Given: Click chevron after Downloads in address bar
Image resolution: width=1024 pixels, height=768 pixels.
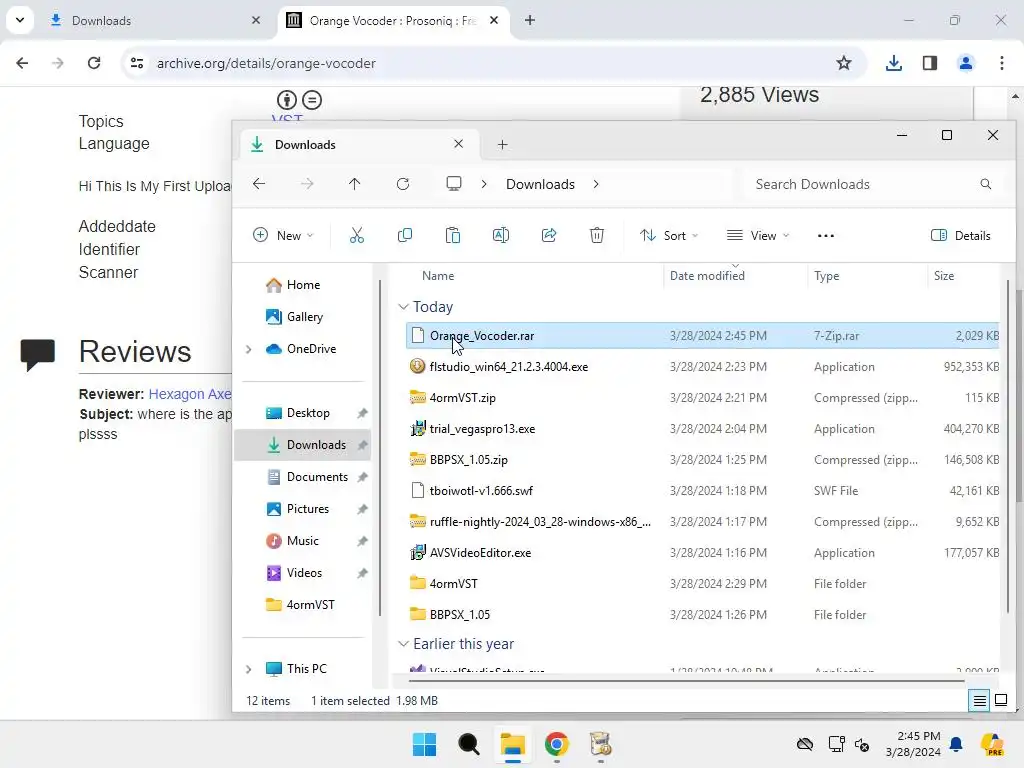Looking at the screenshot, I should (596, 184).
